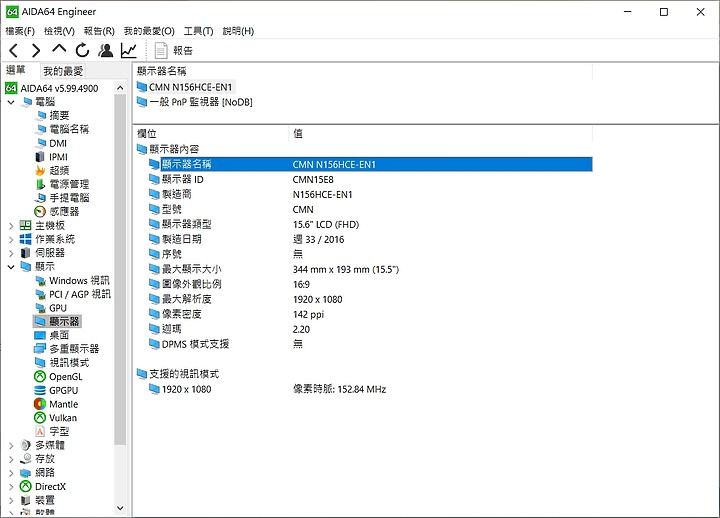Screen dimensions: 720x518
Task: Select 電腦名稱 in the tree
Action: (69, 129)
